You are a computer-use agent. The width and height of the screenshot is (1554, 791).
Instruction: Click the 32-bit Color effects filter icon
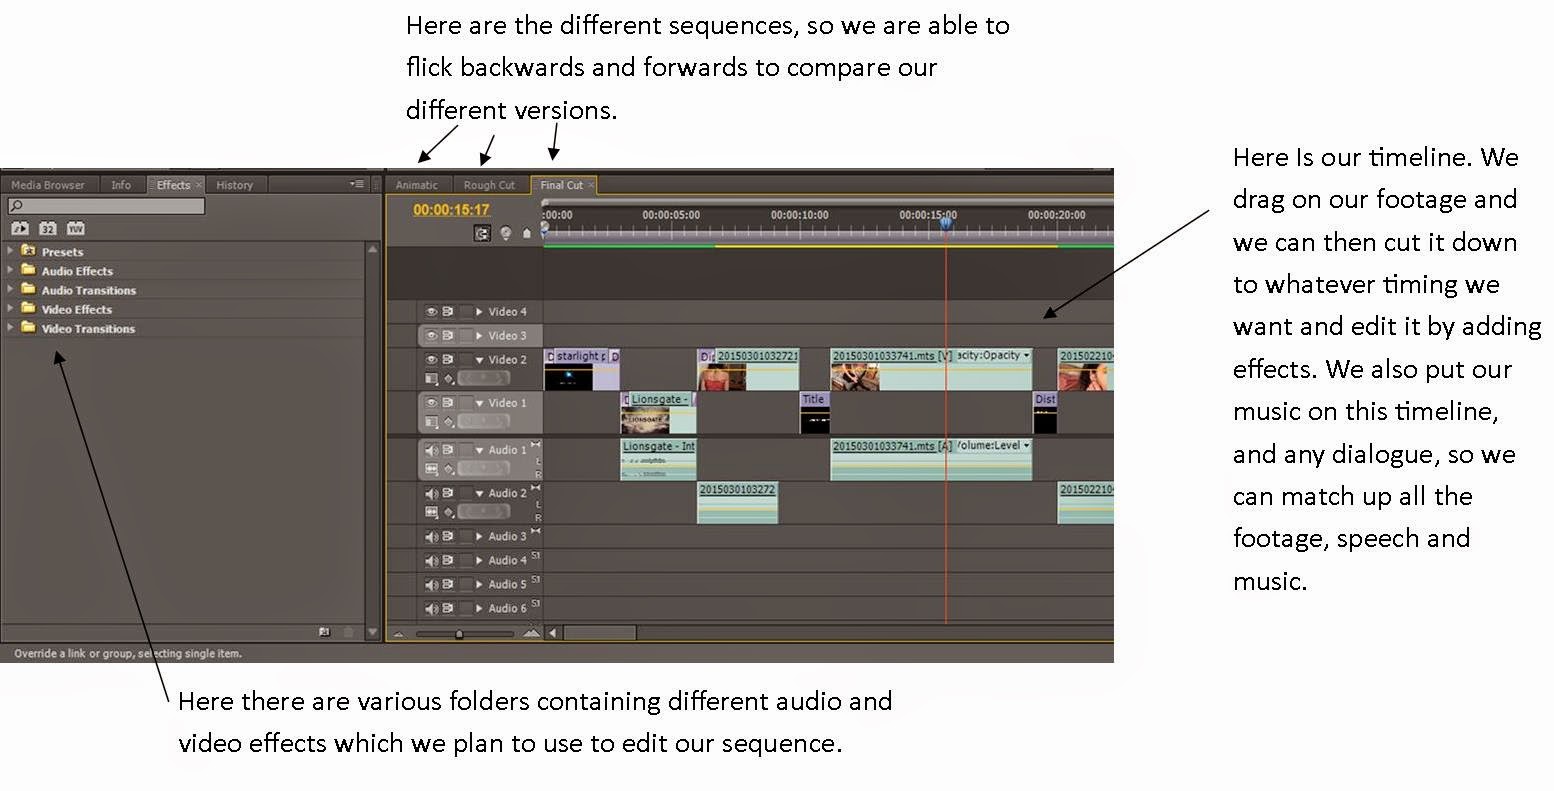pyautogui.click(x=48, y=229)
